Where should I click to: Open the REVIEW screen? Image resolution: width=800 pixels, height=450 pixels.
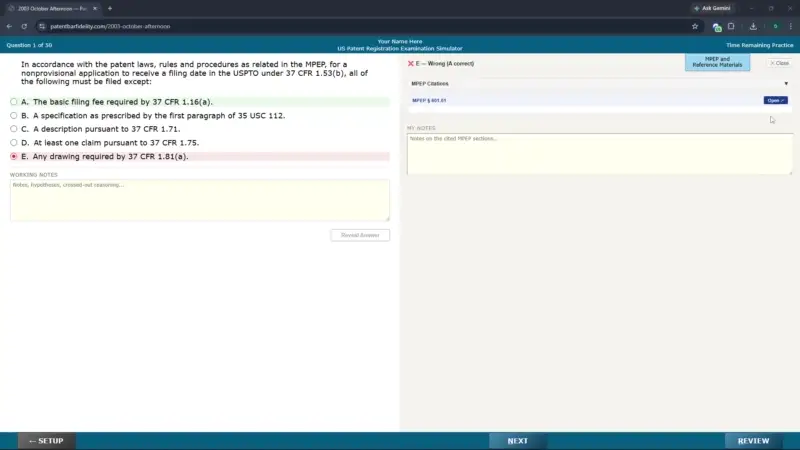click(754, 441)
